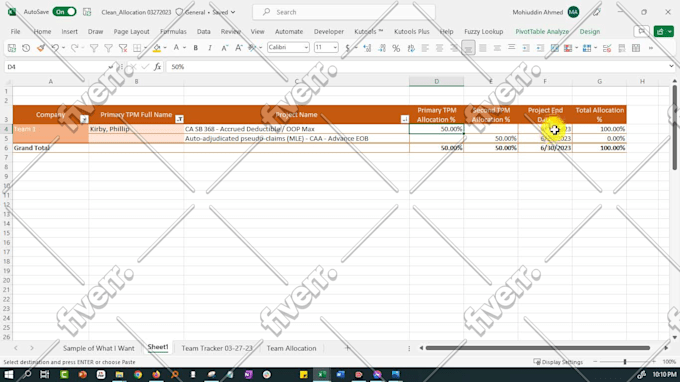
Task: Apply bold formatting
Action: 196,48
